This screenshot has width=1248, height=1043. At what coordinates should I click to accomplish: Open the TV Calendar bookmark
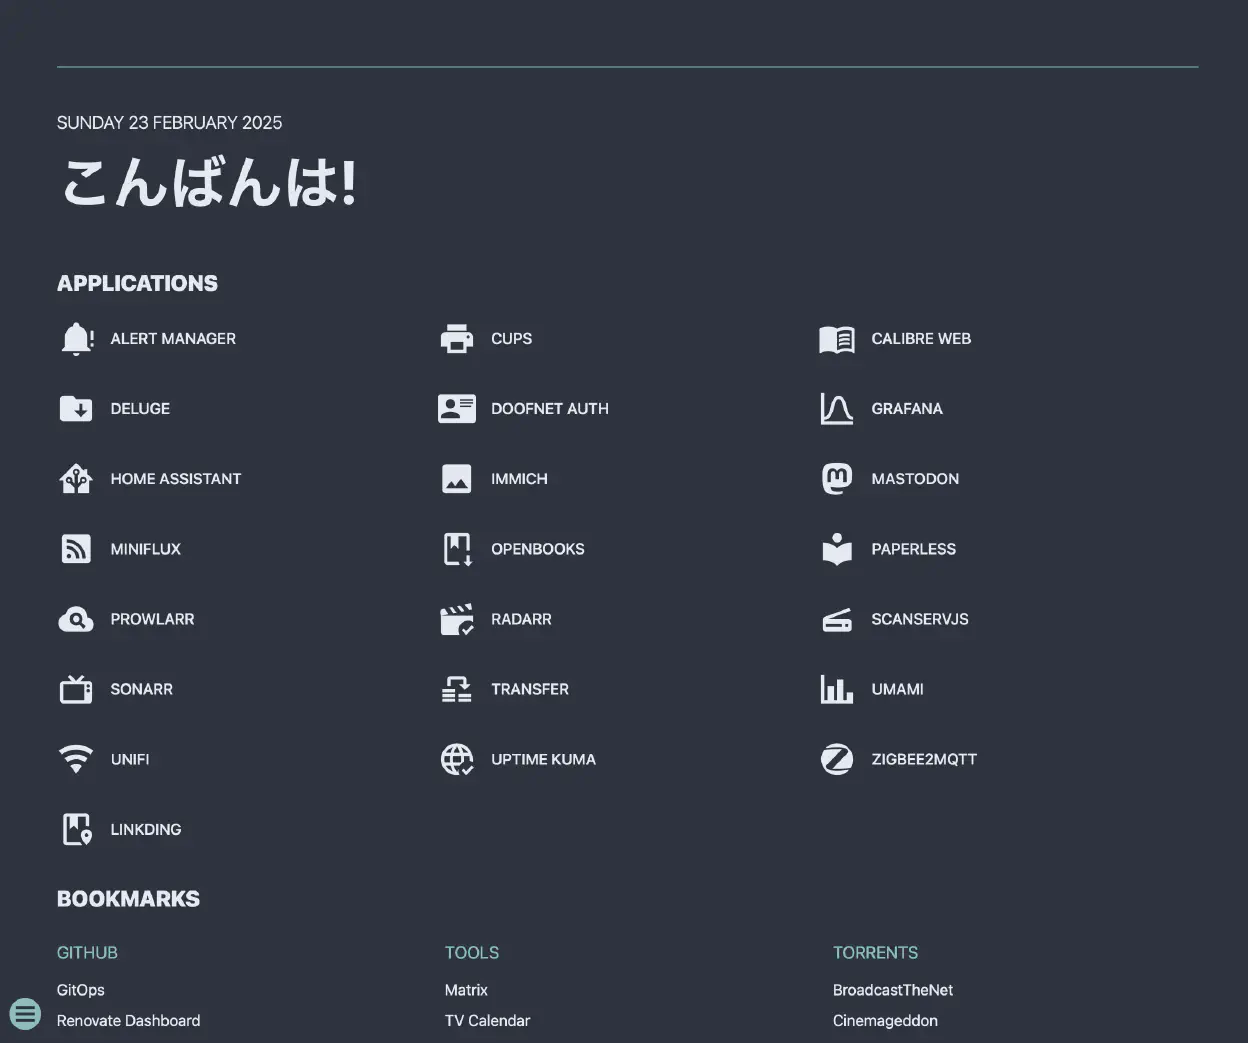(487, 1020)
